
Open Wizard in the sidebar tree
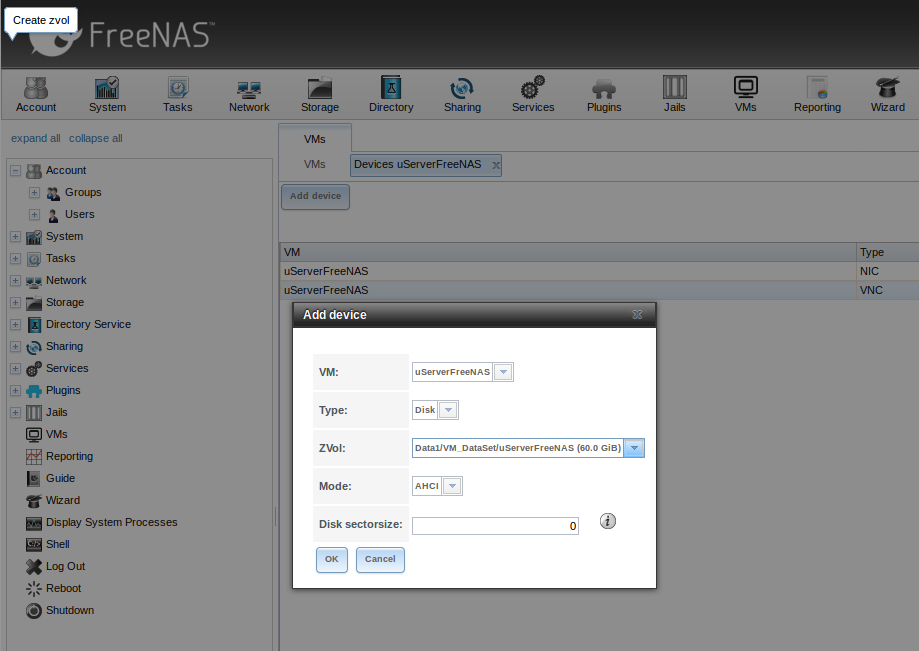(x=53, y=500)
